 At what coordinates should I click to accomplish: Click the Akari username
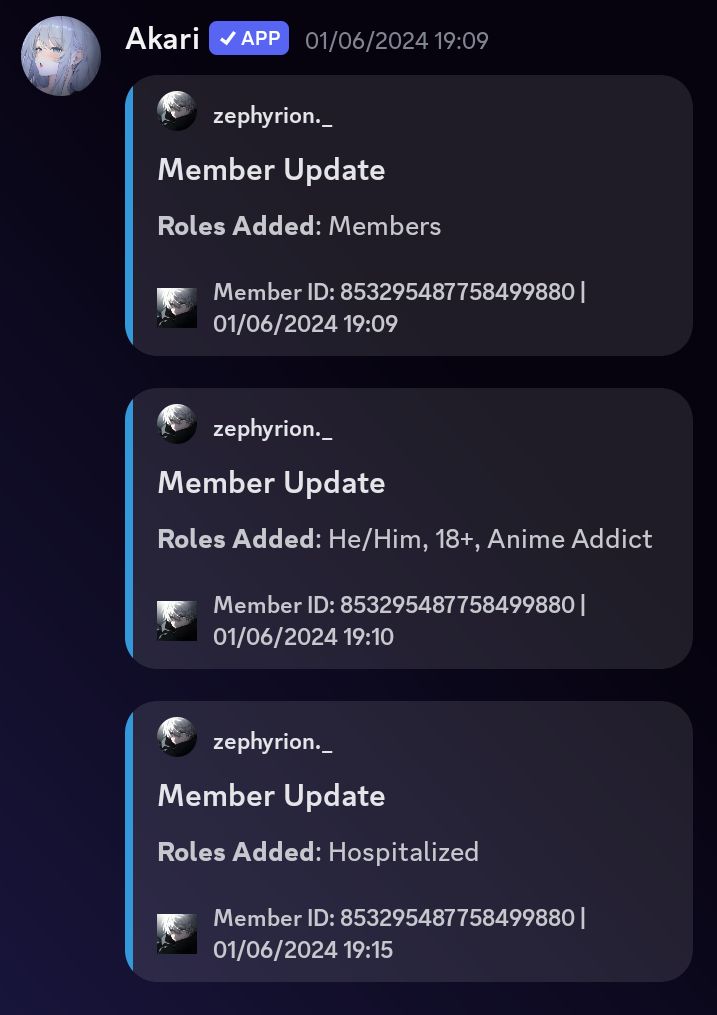(162, 39)
